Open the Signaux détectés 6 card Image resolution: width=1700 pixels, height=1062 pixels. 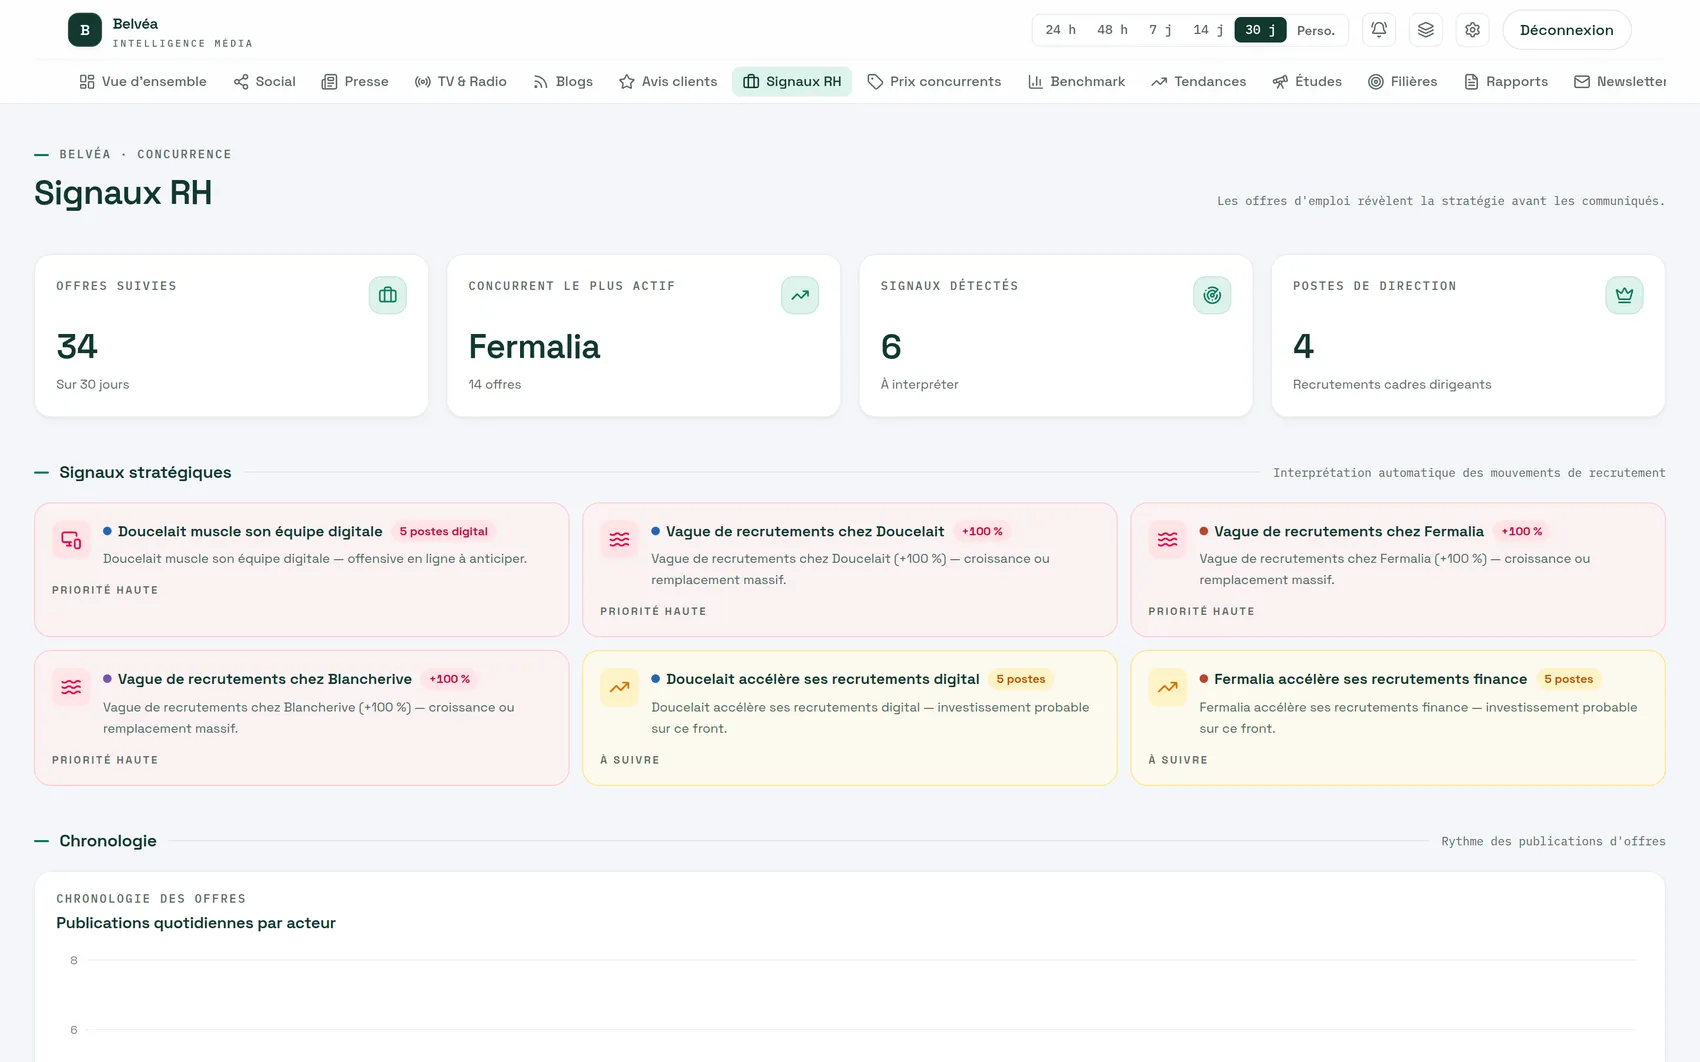pos(1056,336)
